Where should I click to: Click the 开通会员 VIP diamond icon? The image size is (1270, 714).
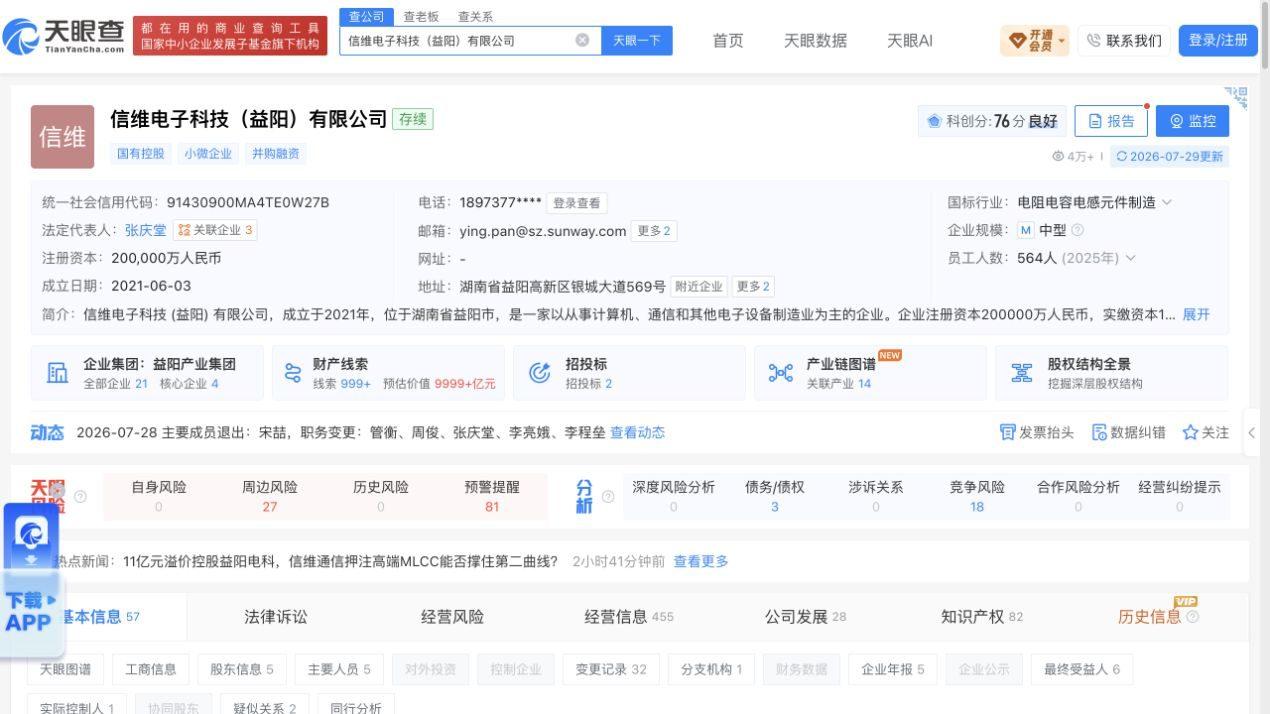coord(1017,40)
